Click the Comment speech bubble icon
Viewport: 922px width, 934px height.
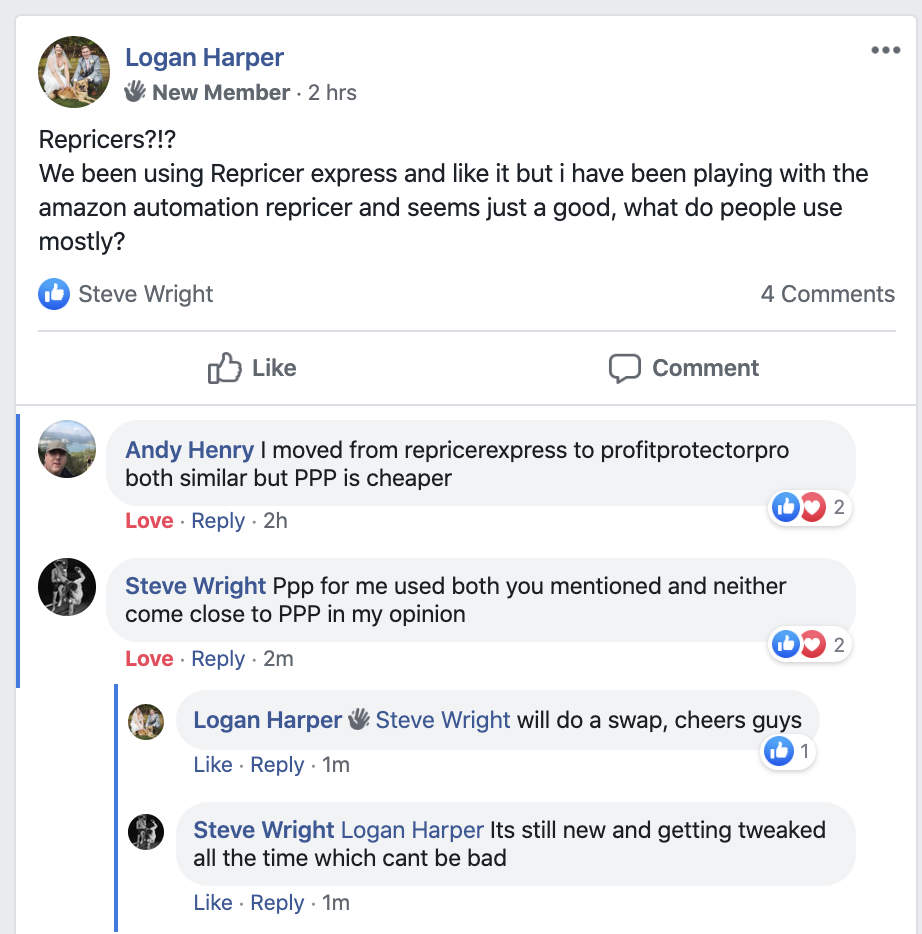624,368
